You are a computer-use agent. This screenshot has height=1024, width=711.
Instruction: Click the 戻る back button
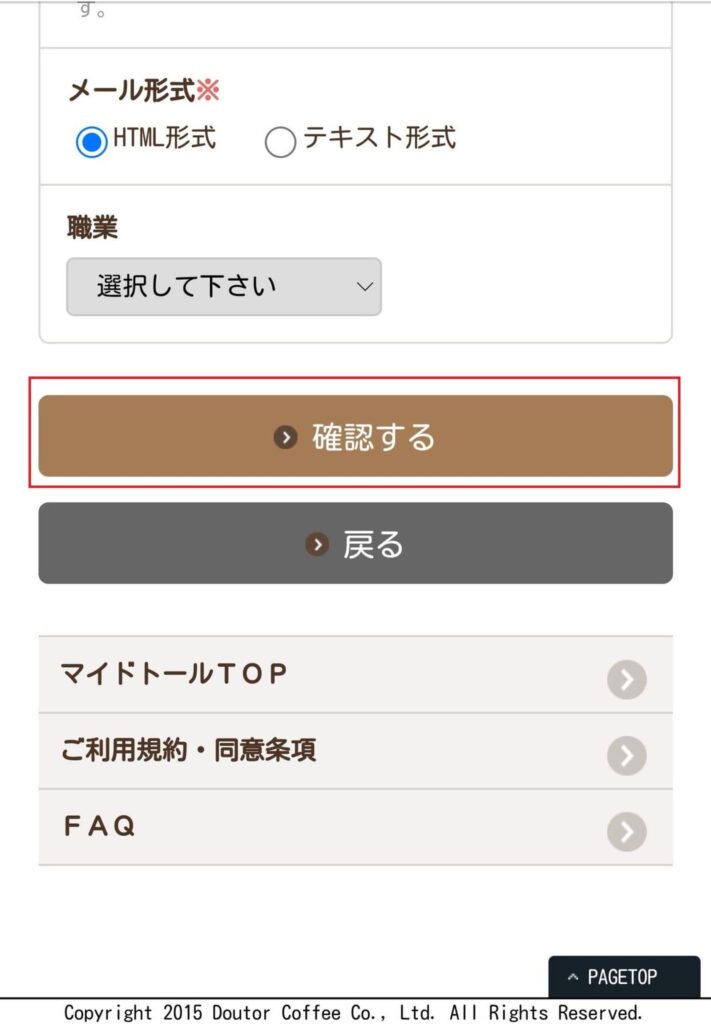pyautogui.click(x=356, y=543)
